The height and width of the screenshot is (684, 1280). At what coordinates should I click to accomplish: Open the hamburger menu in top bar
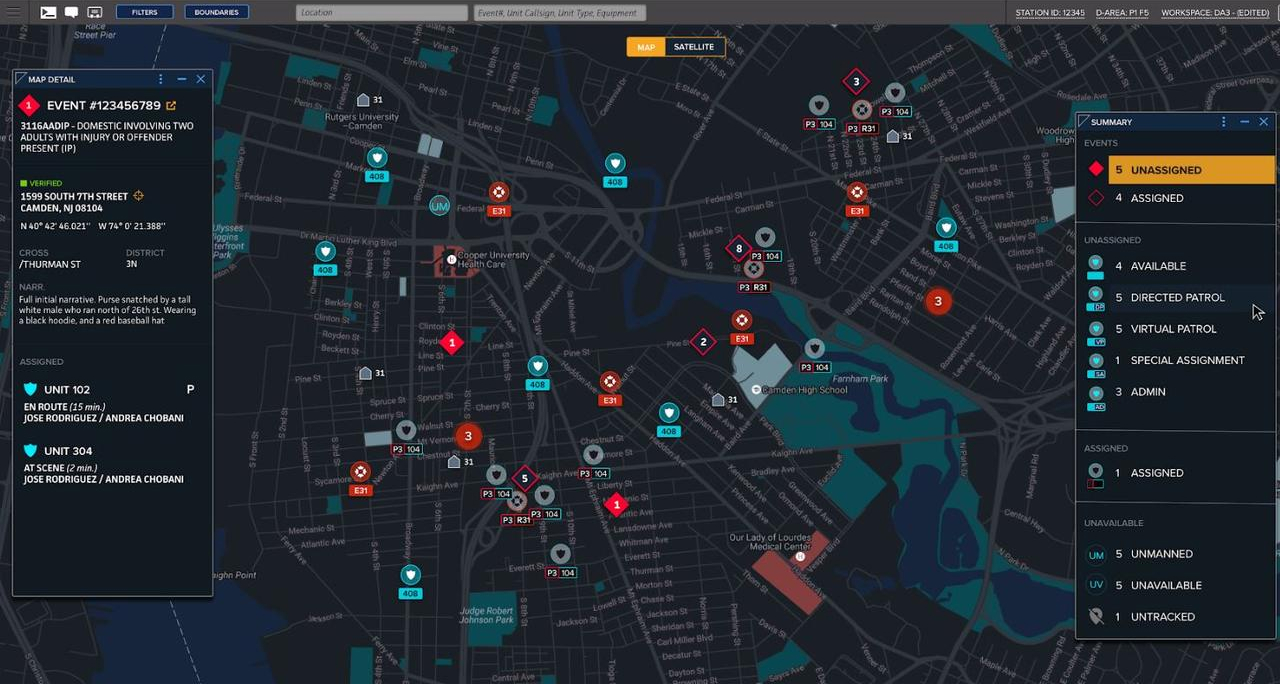14,12
